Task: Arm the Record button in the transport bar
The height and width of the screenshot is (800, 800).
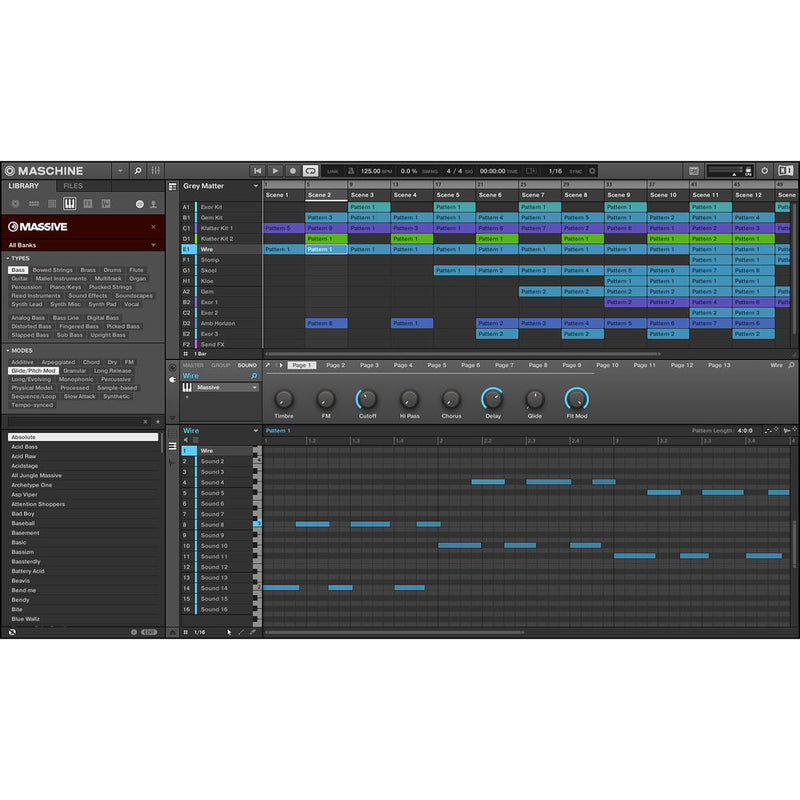Action: pos(292,170)
